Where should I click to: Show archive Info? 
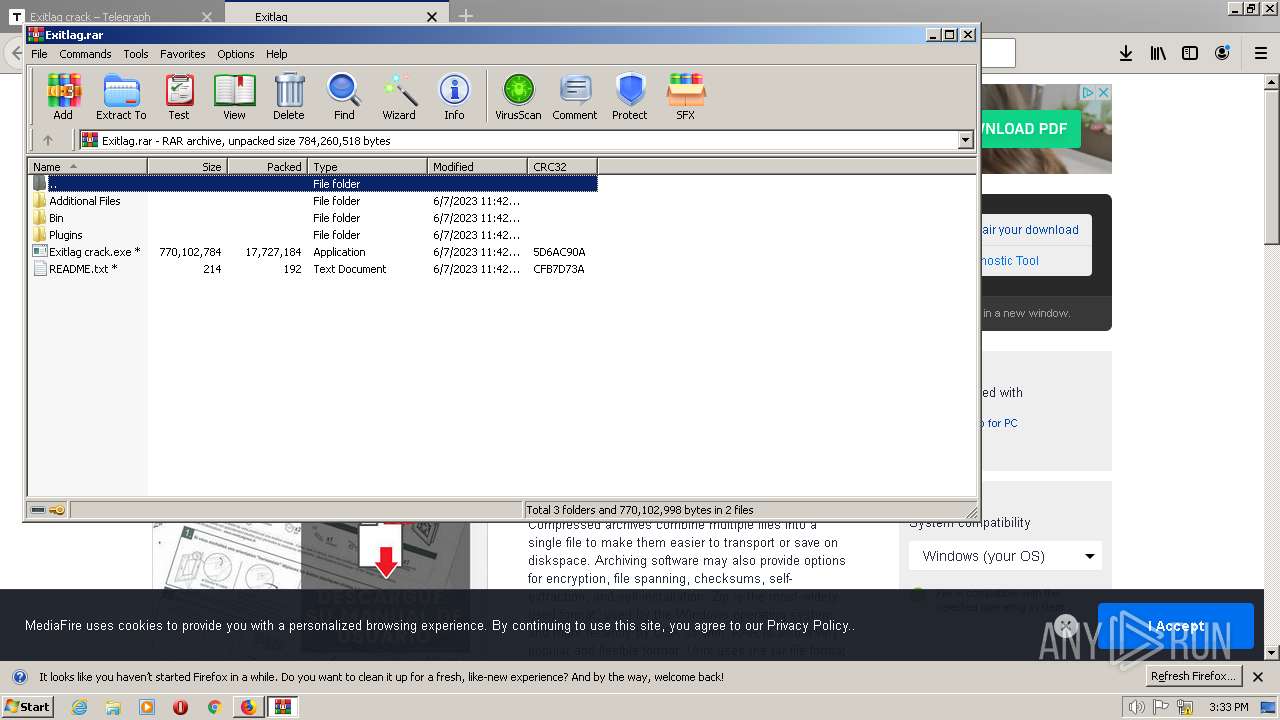click(x=454, y=97)
